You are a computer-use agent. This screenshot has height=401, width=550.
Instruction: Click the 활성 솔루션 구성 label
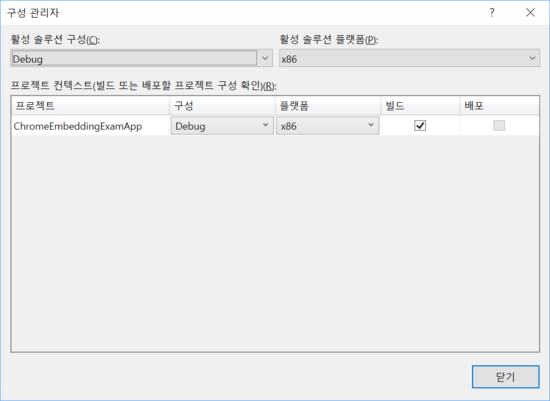55,39
